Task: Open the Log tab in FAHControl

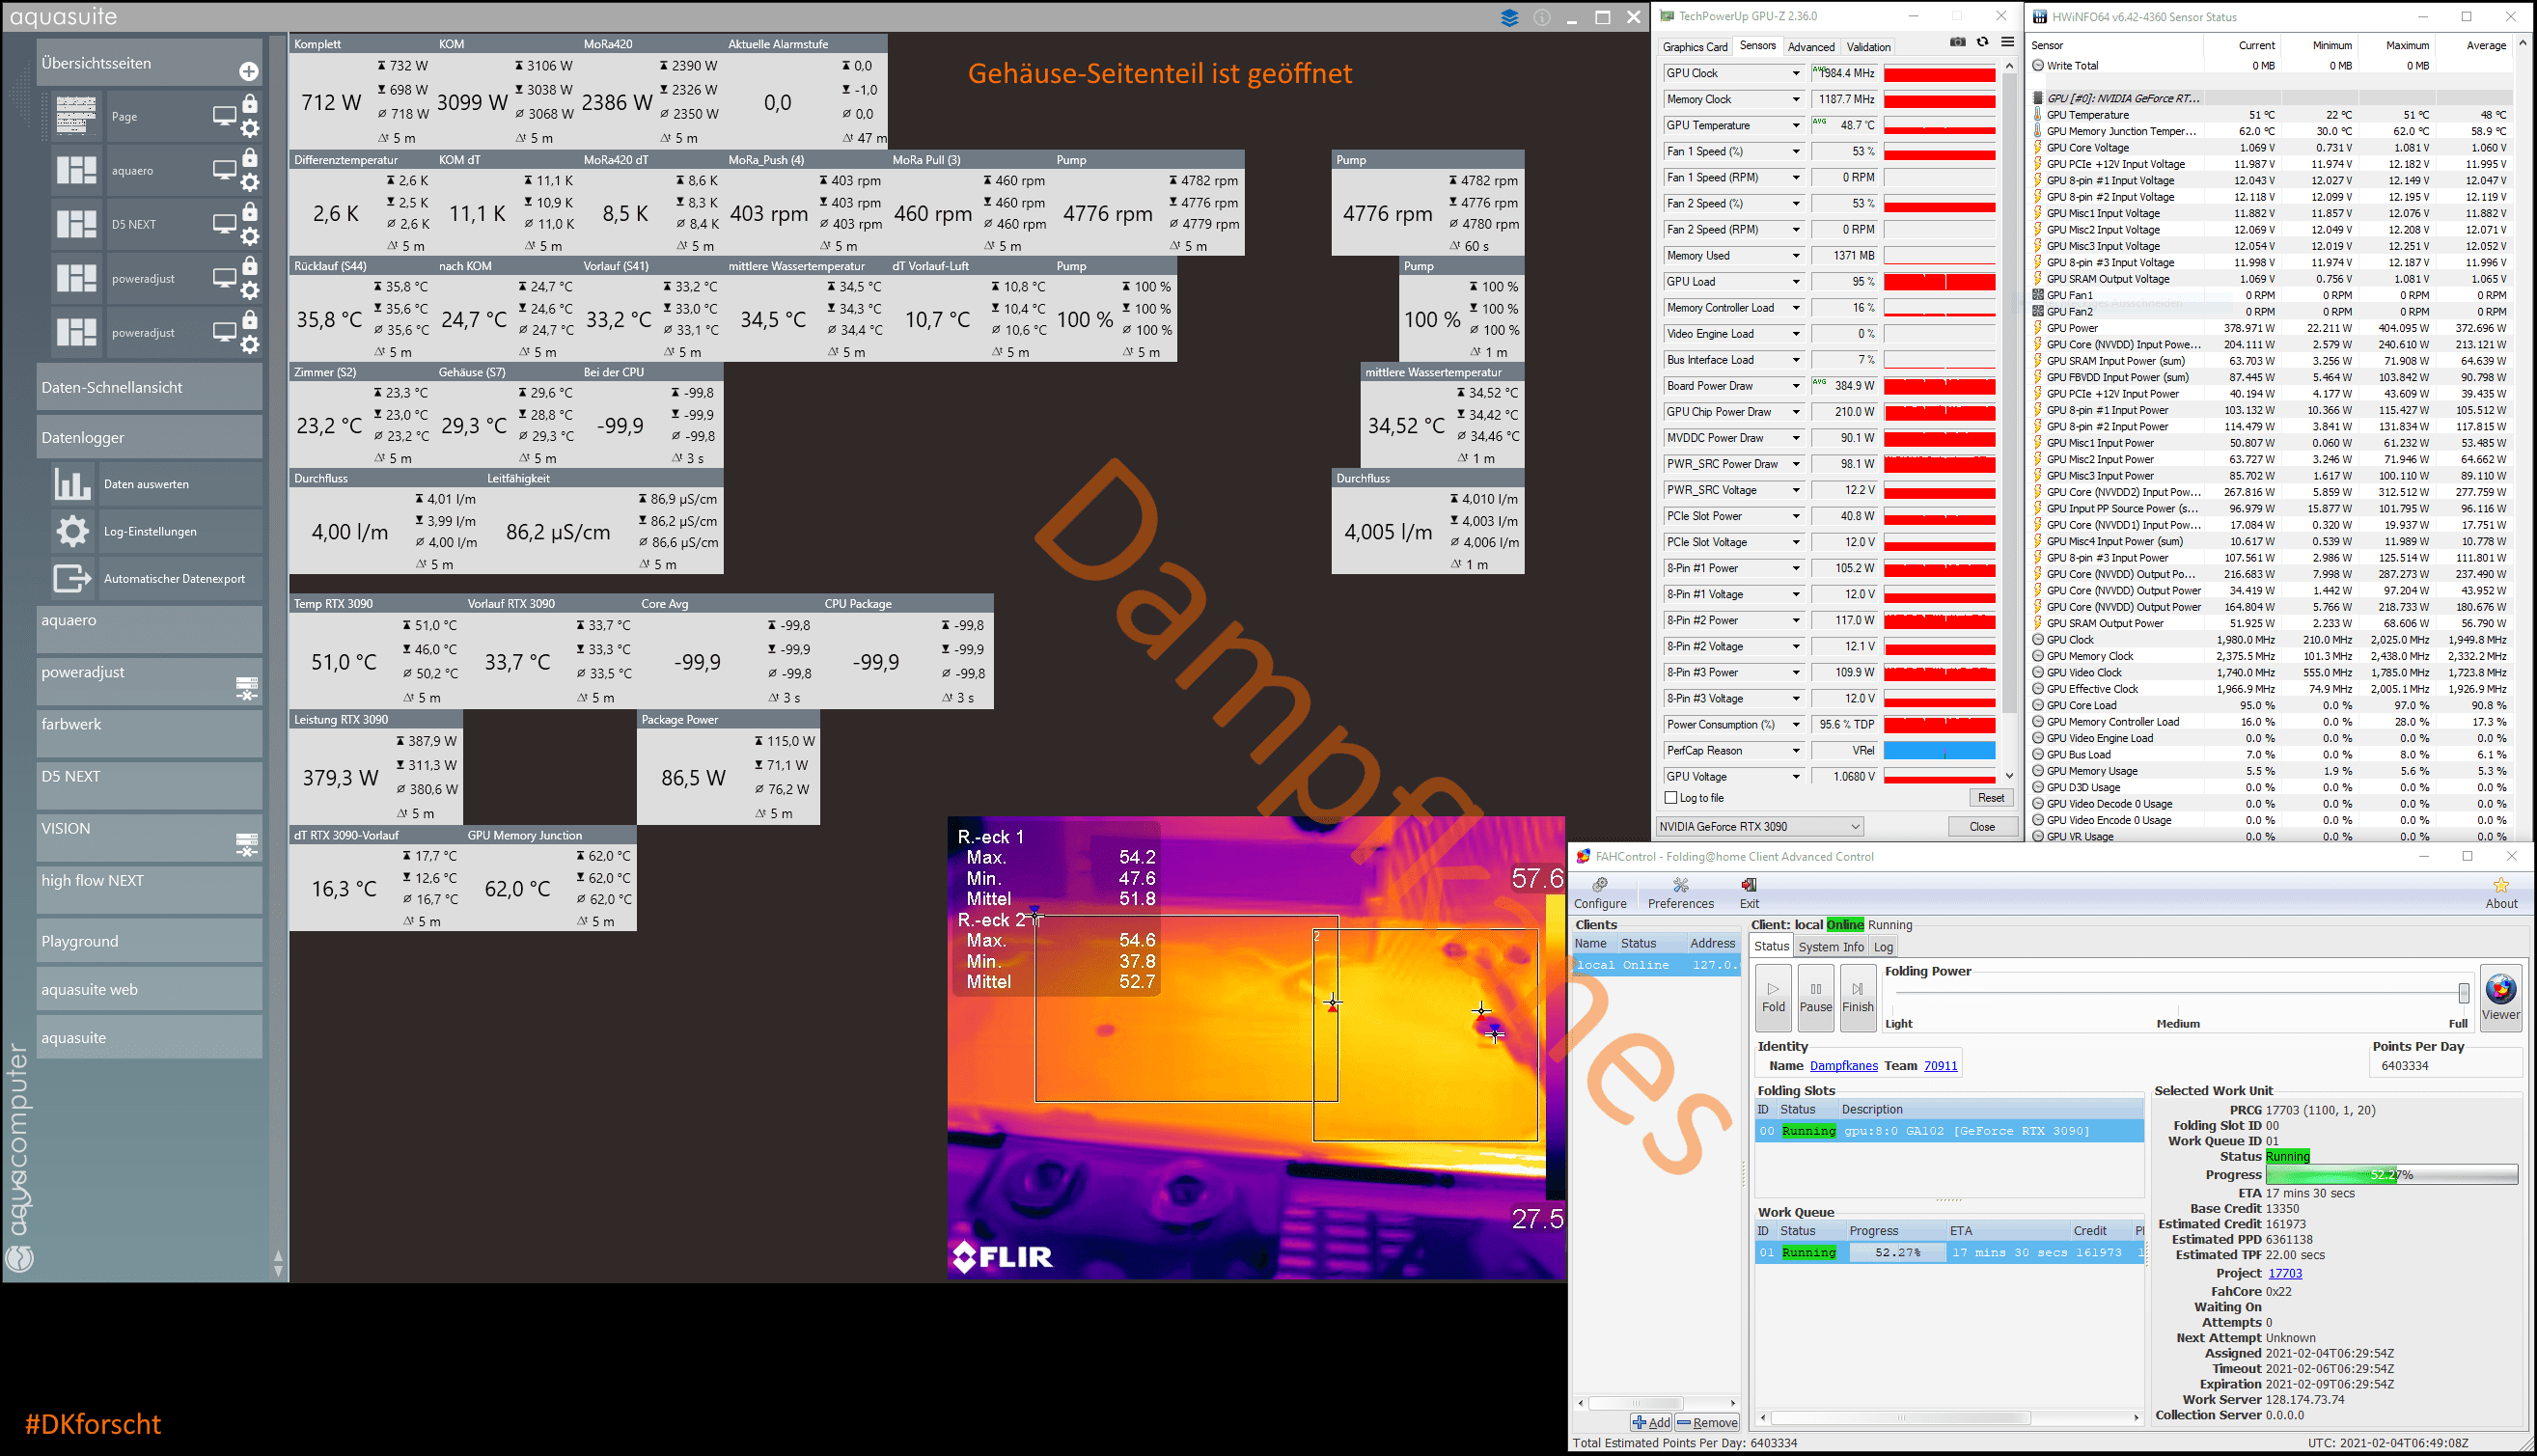Action: click(1883, 947)
